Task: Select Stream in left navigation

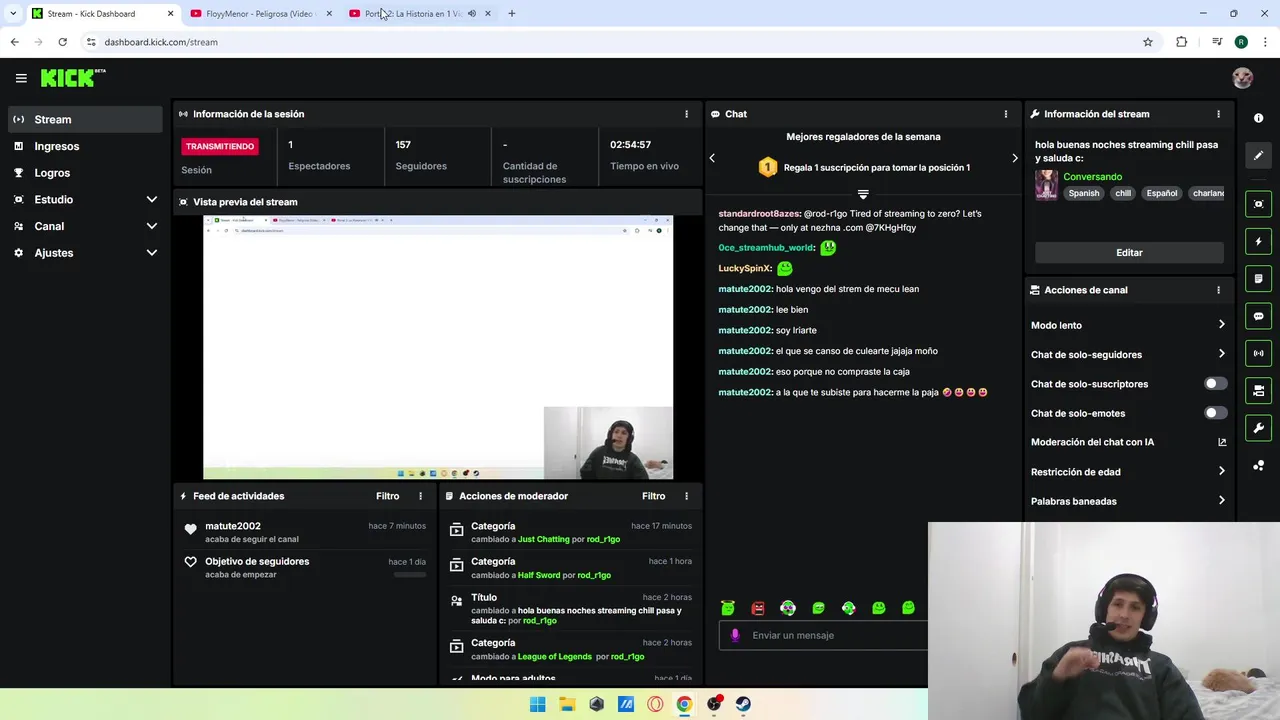Action: [85, 119]
